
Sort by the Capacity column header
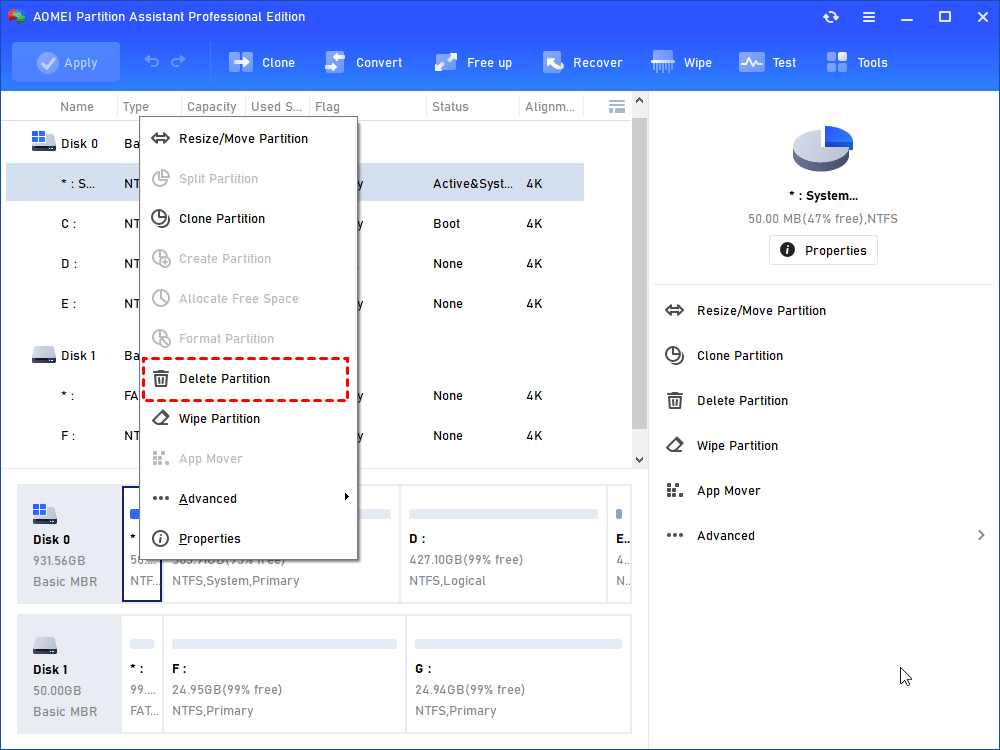point(212,107)
